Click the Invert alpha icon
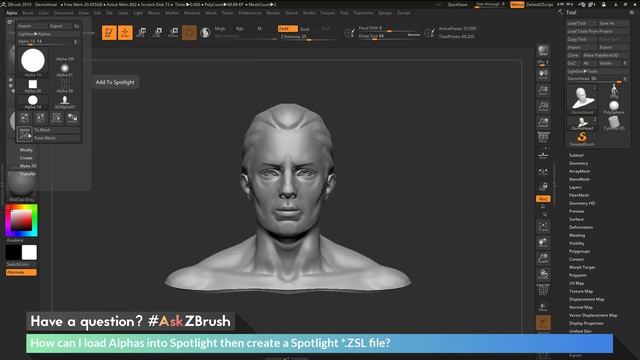 (x=72, y=118)
